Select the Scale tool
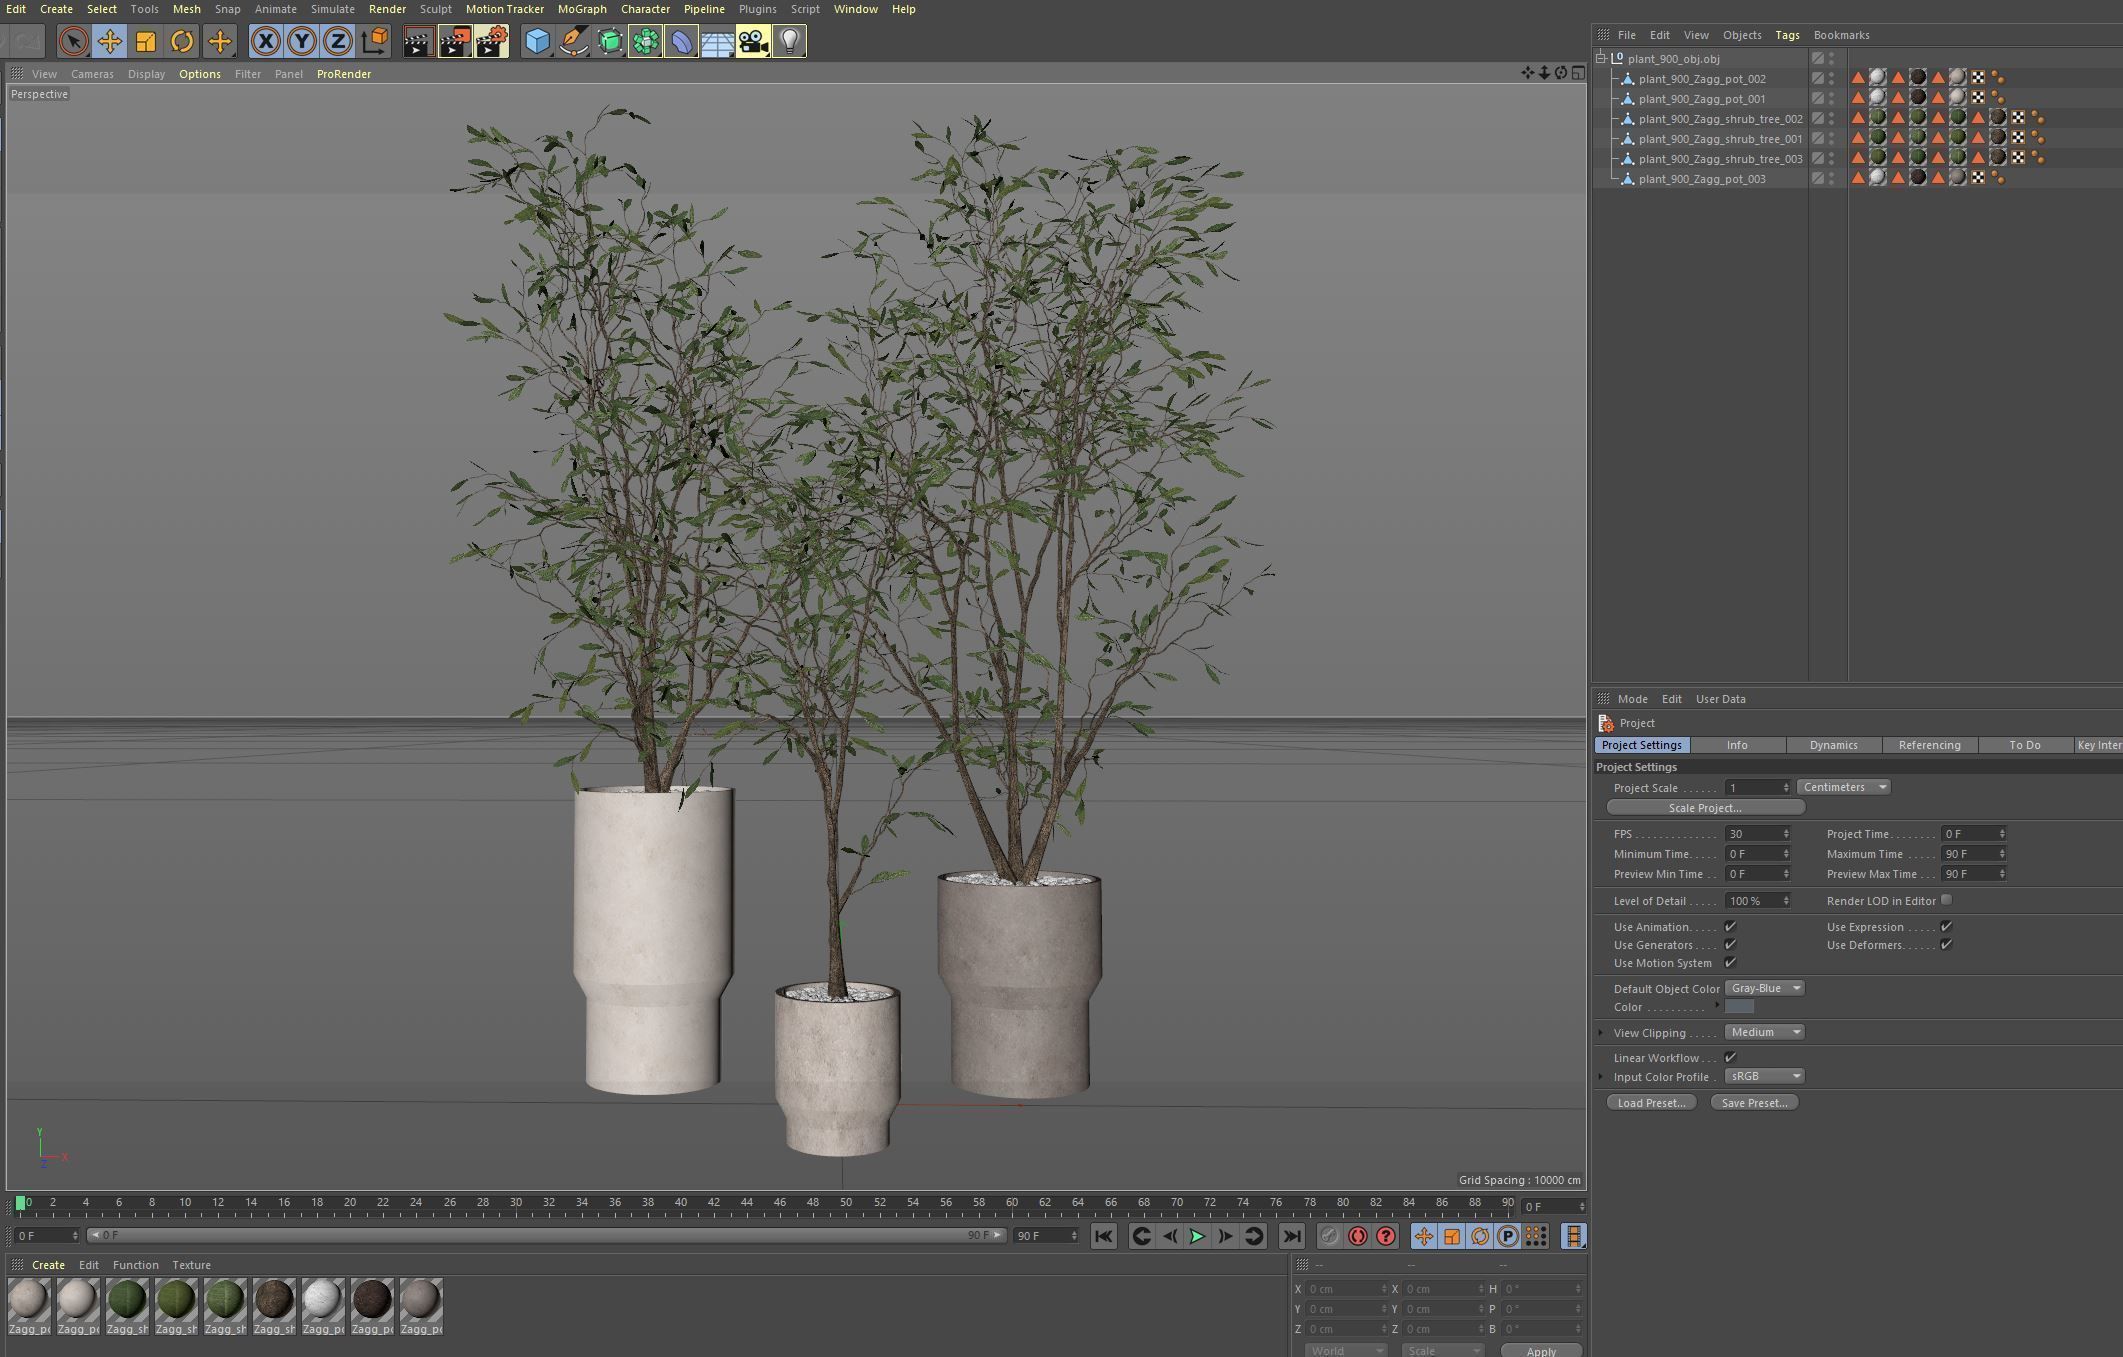Screen dimensions: 2123x1357 tap(146, 41)
